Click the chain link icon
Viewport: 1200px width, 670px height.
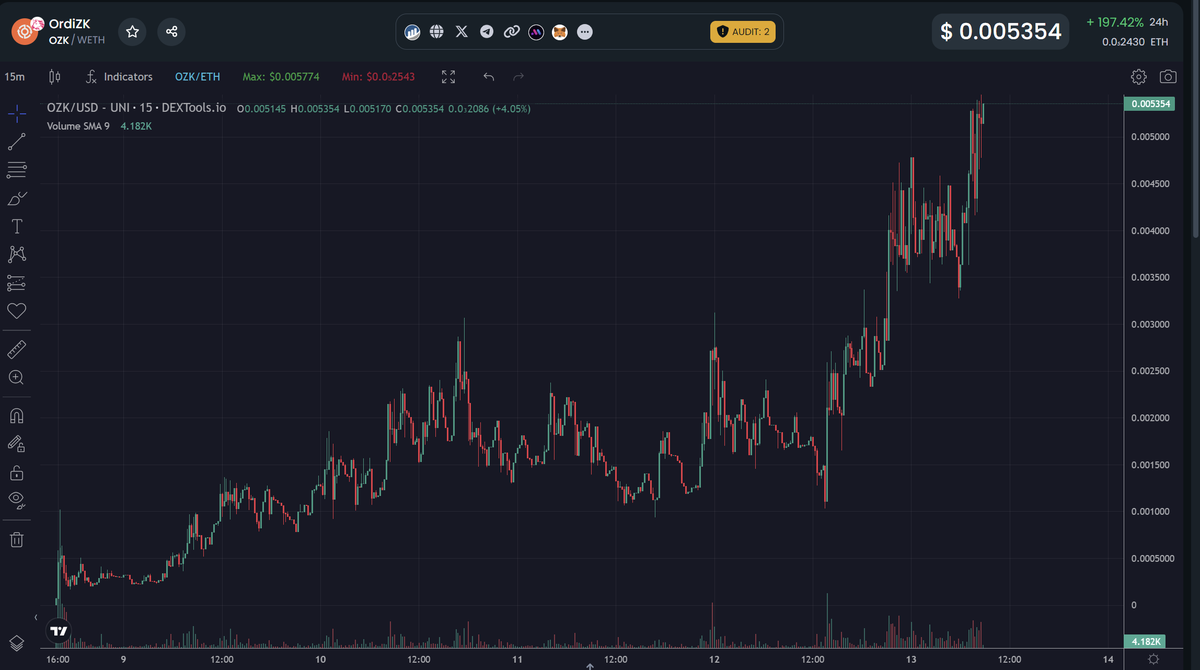pos(511,32)
